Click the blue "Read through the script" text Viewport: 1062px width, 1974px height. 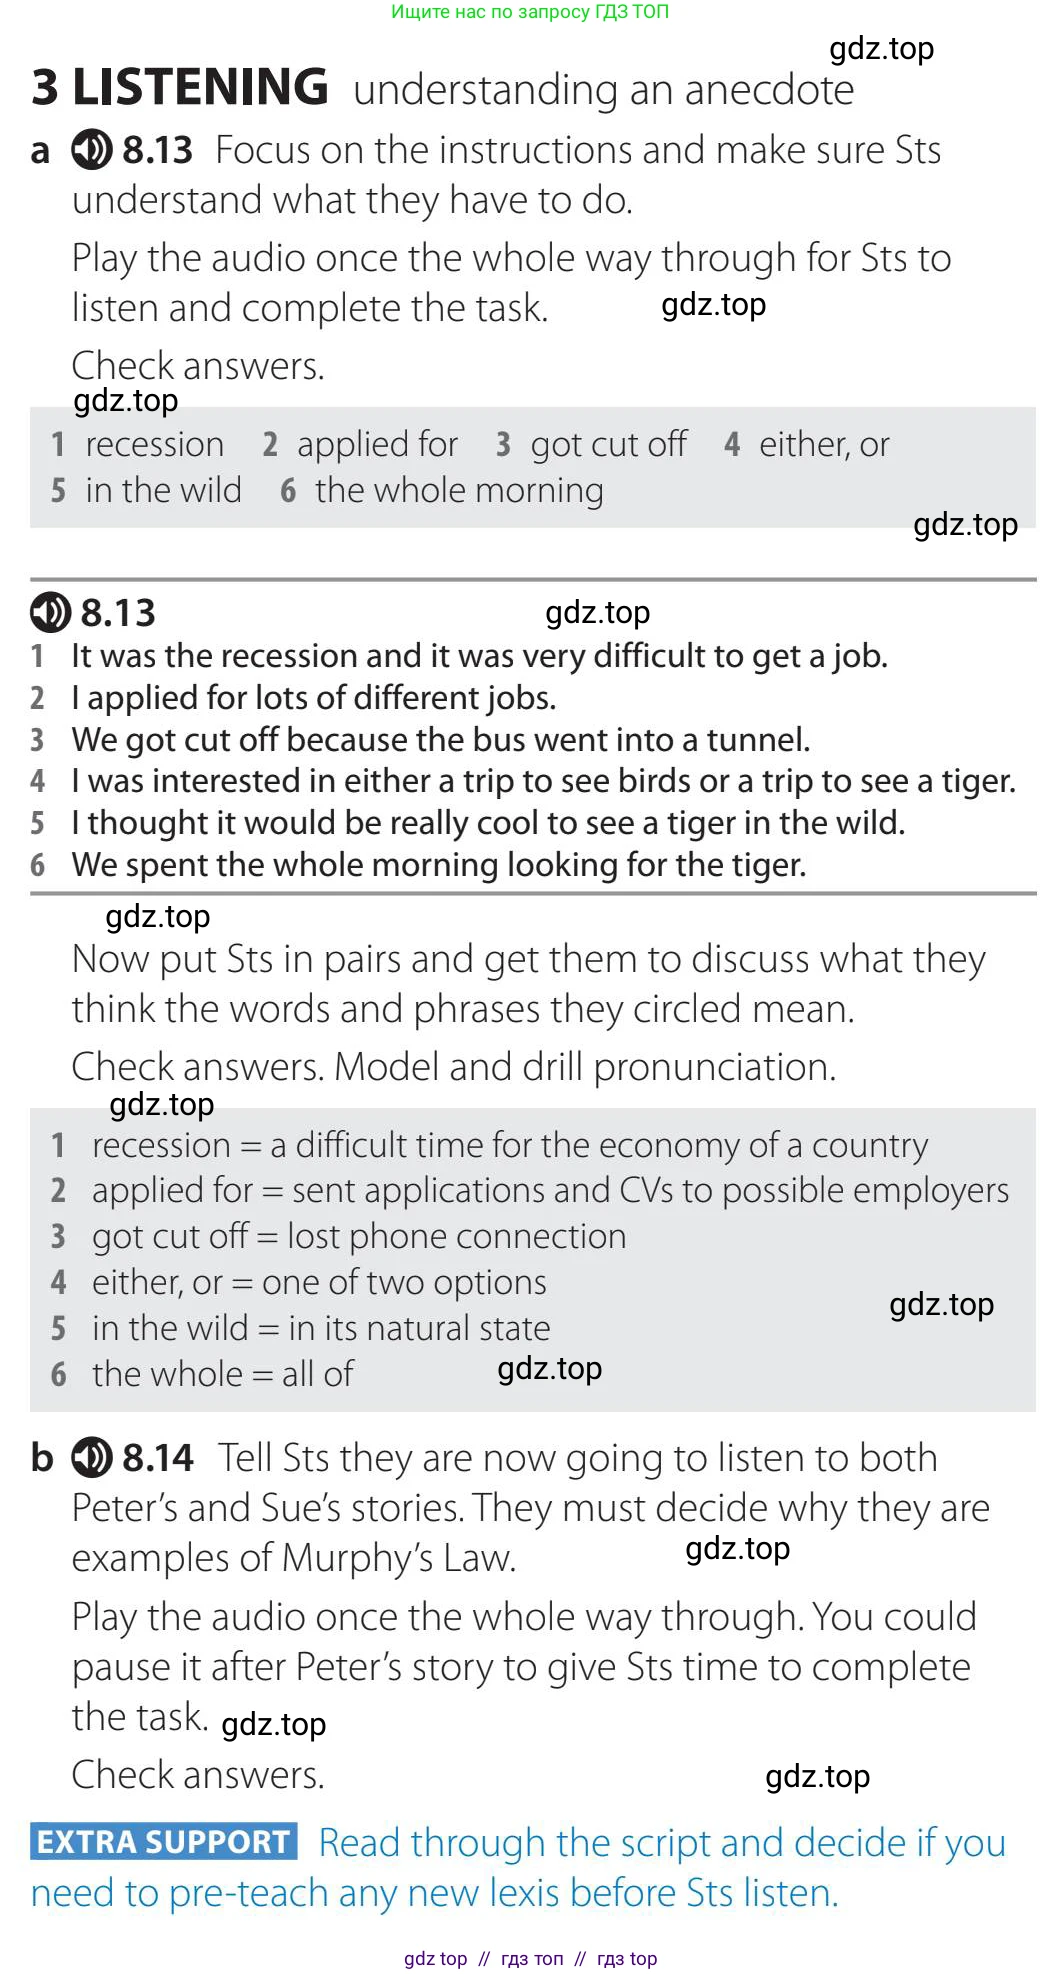[x=661, y=1842]
